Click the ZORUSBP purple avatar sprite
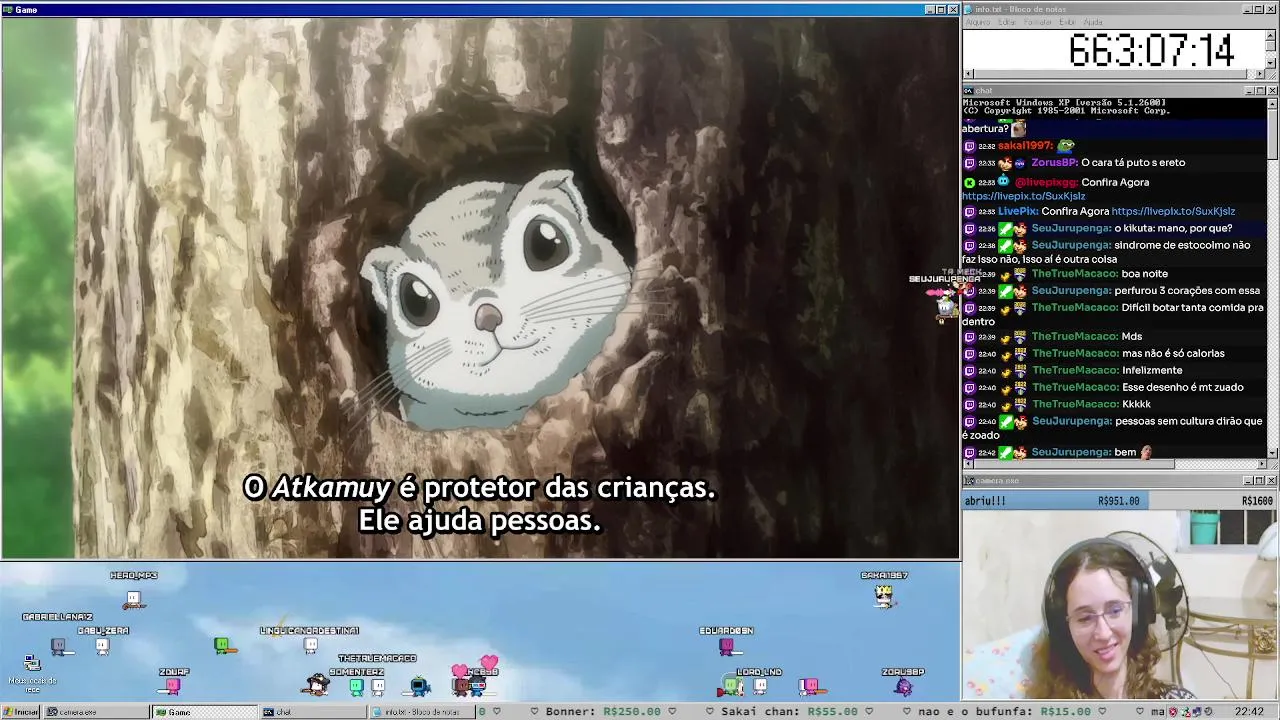Viewport: 1280px width, 720px height. click(x=904, y=686)
